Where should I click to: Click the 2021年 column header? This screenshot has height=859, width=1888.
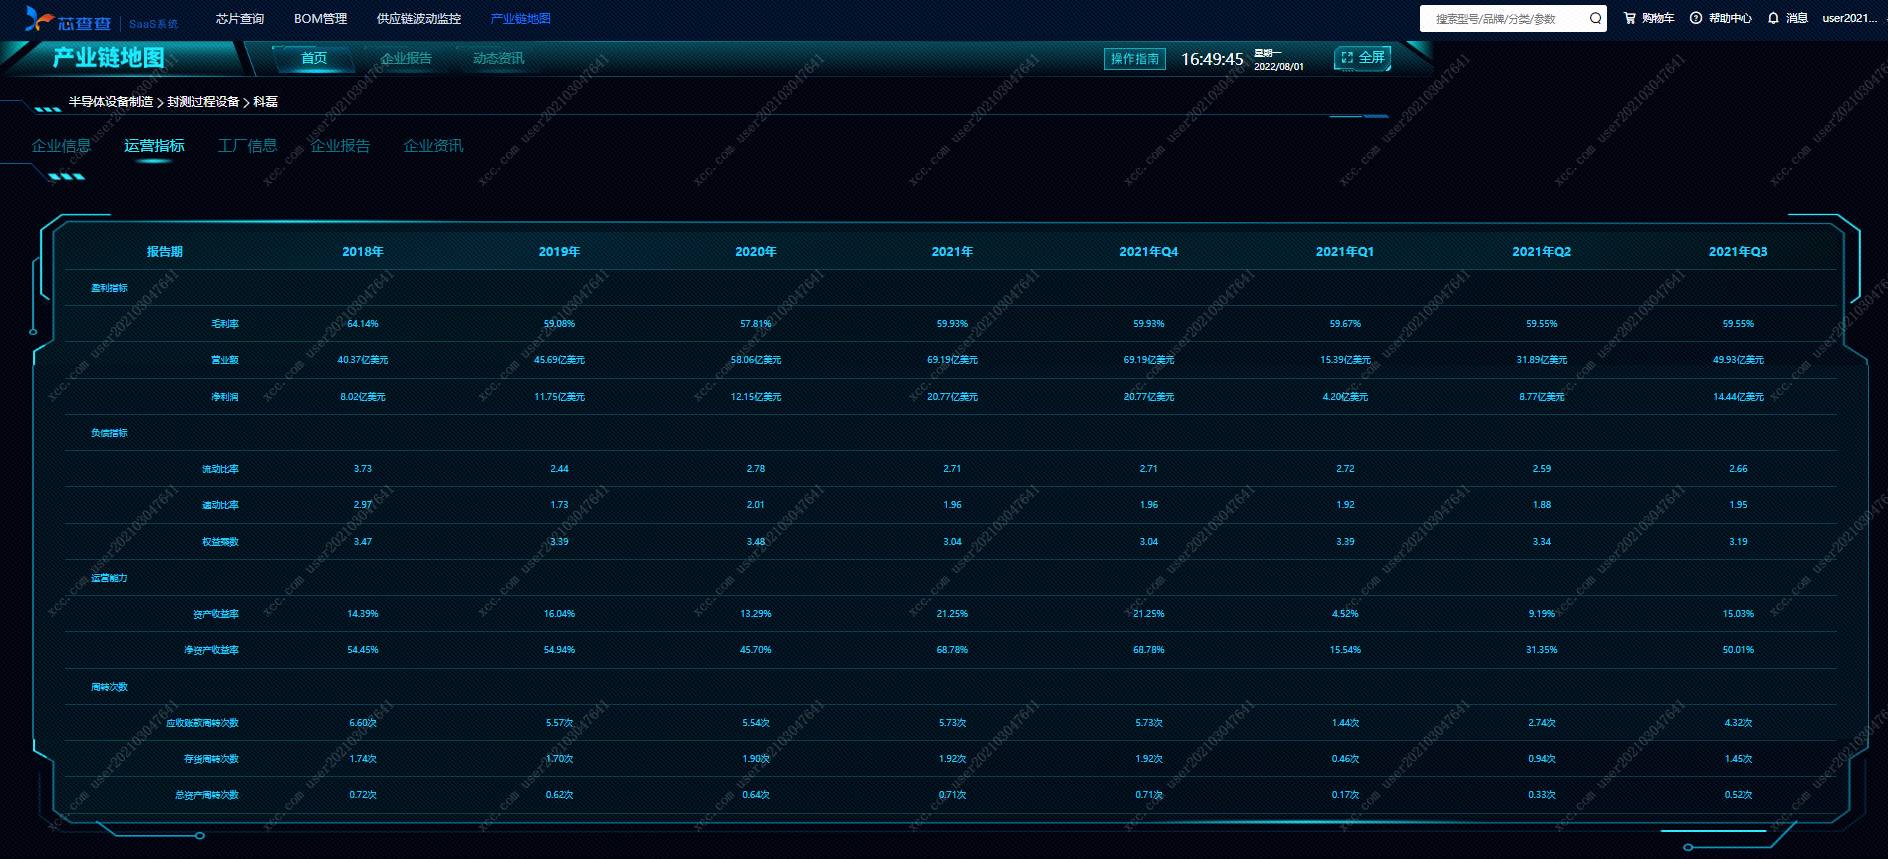[x=952, y=252]
